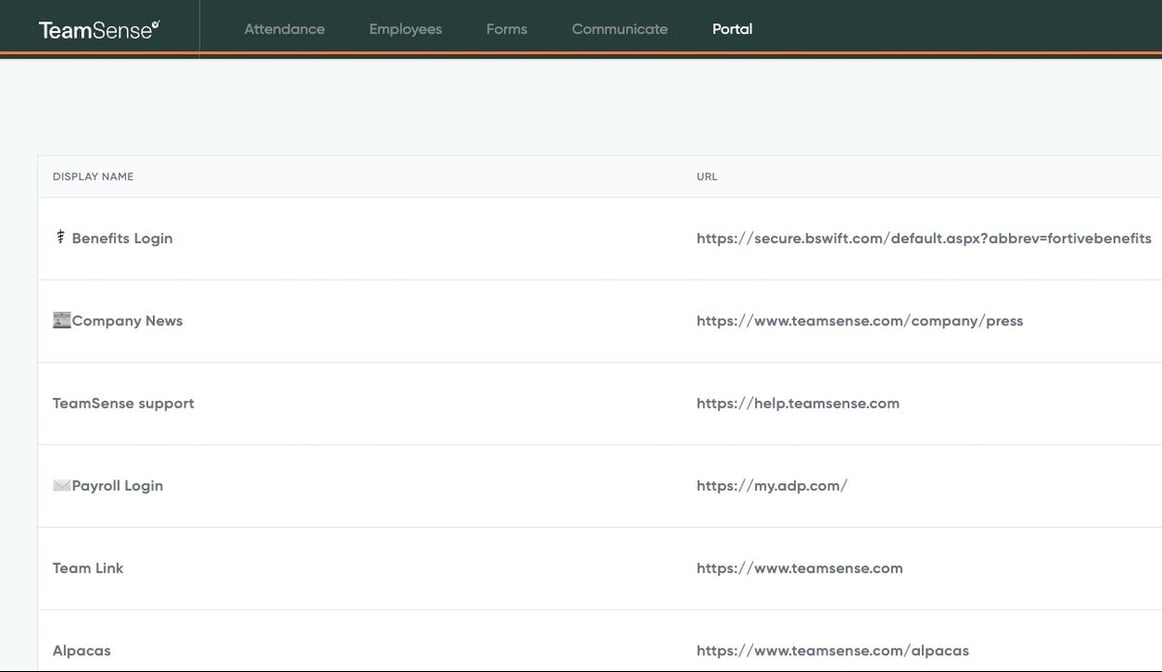Open the Employees menu
Image resolution: width=1162 pixels, height=672 pixels.
click(x=405, y=29)
